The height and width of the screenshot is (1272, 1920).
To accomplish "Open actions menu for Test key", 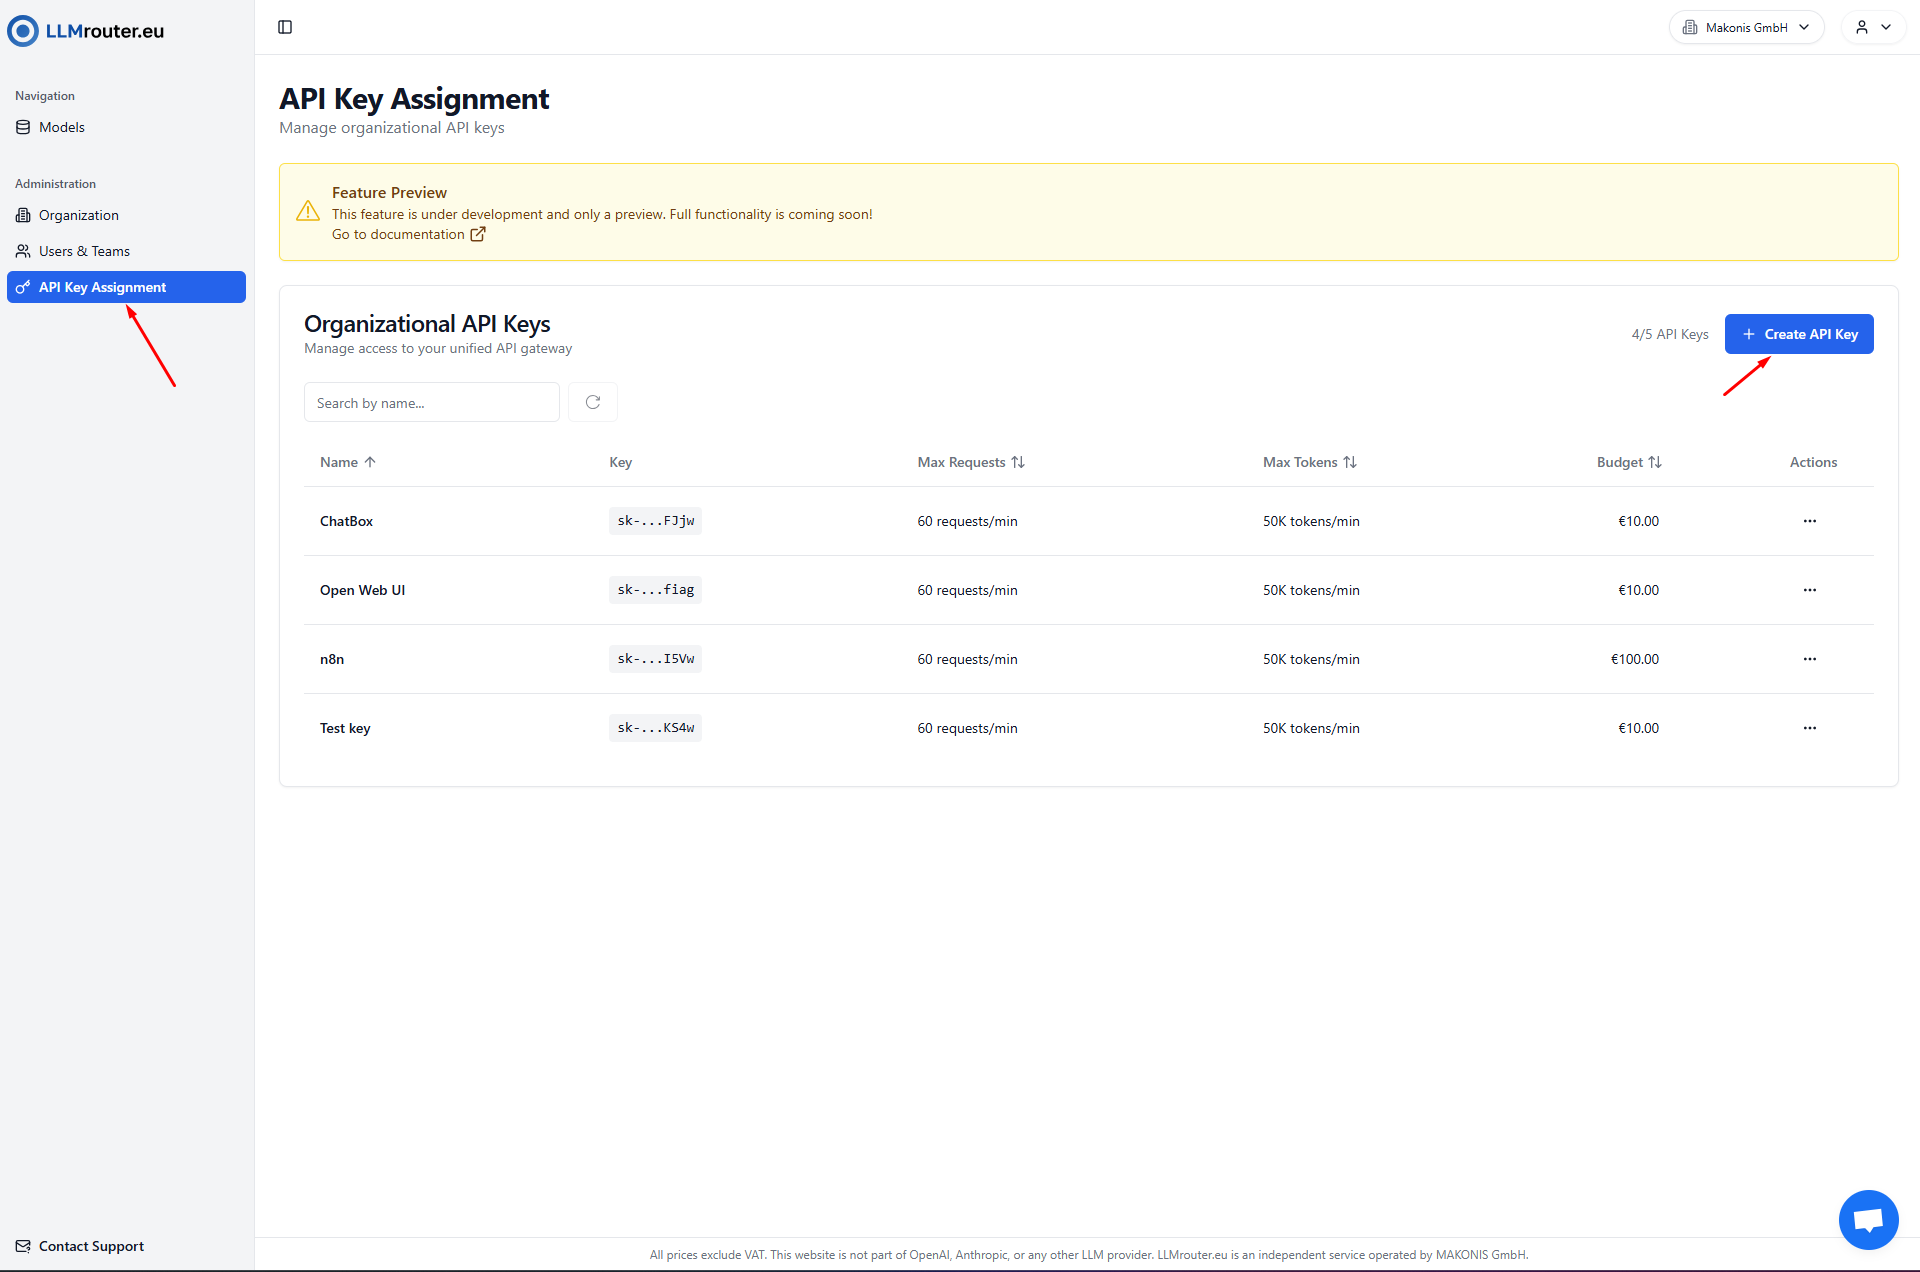I will tap(1809, 728).
